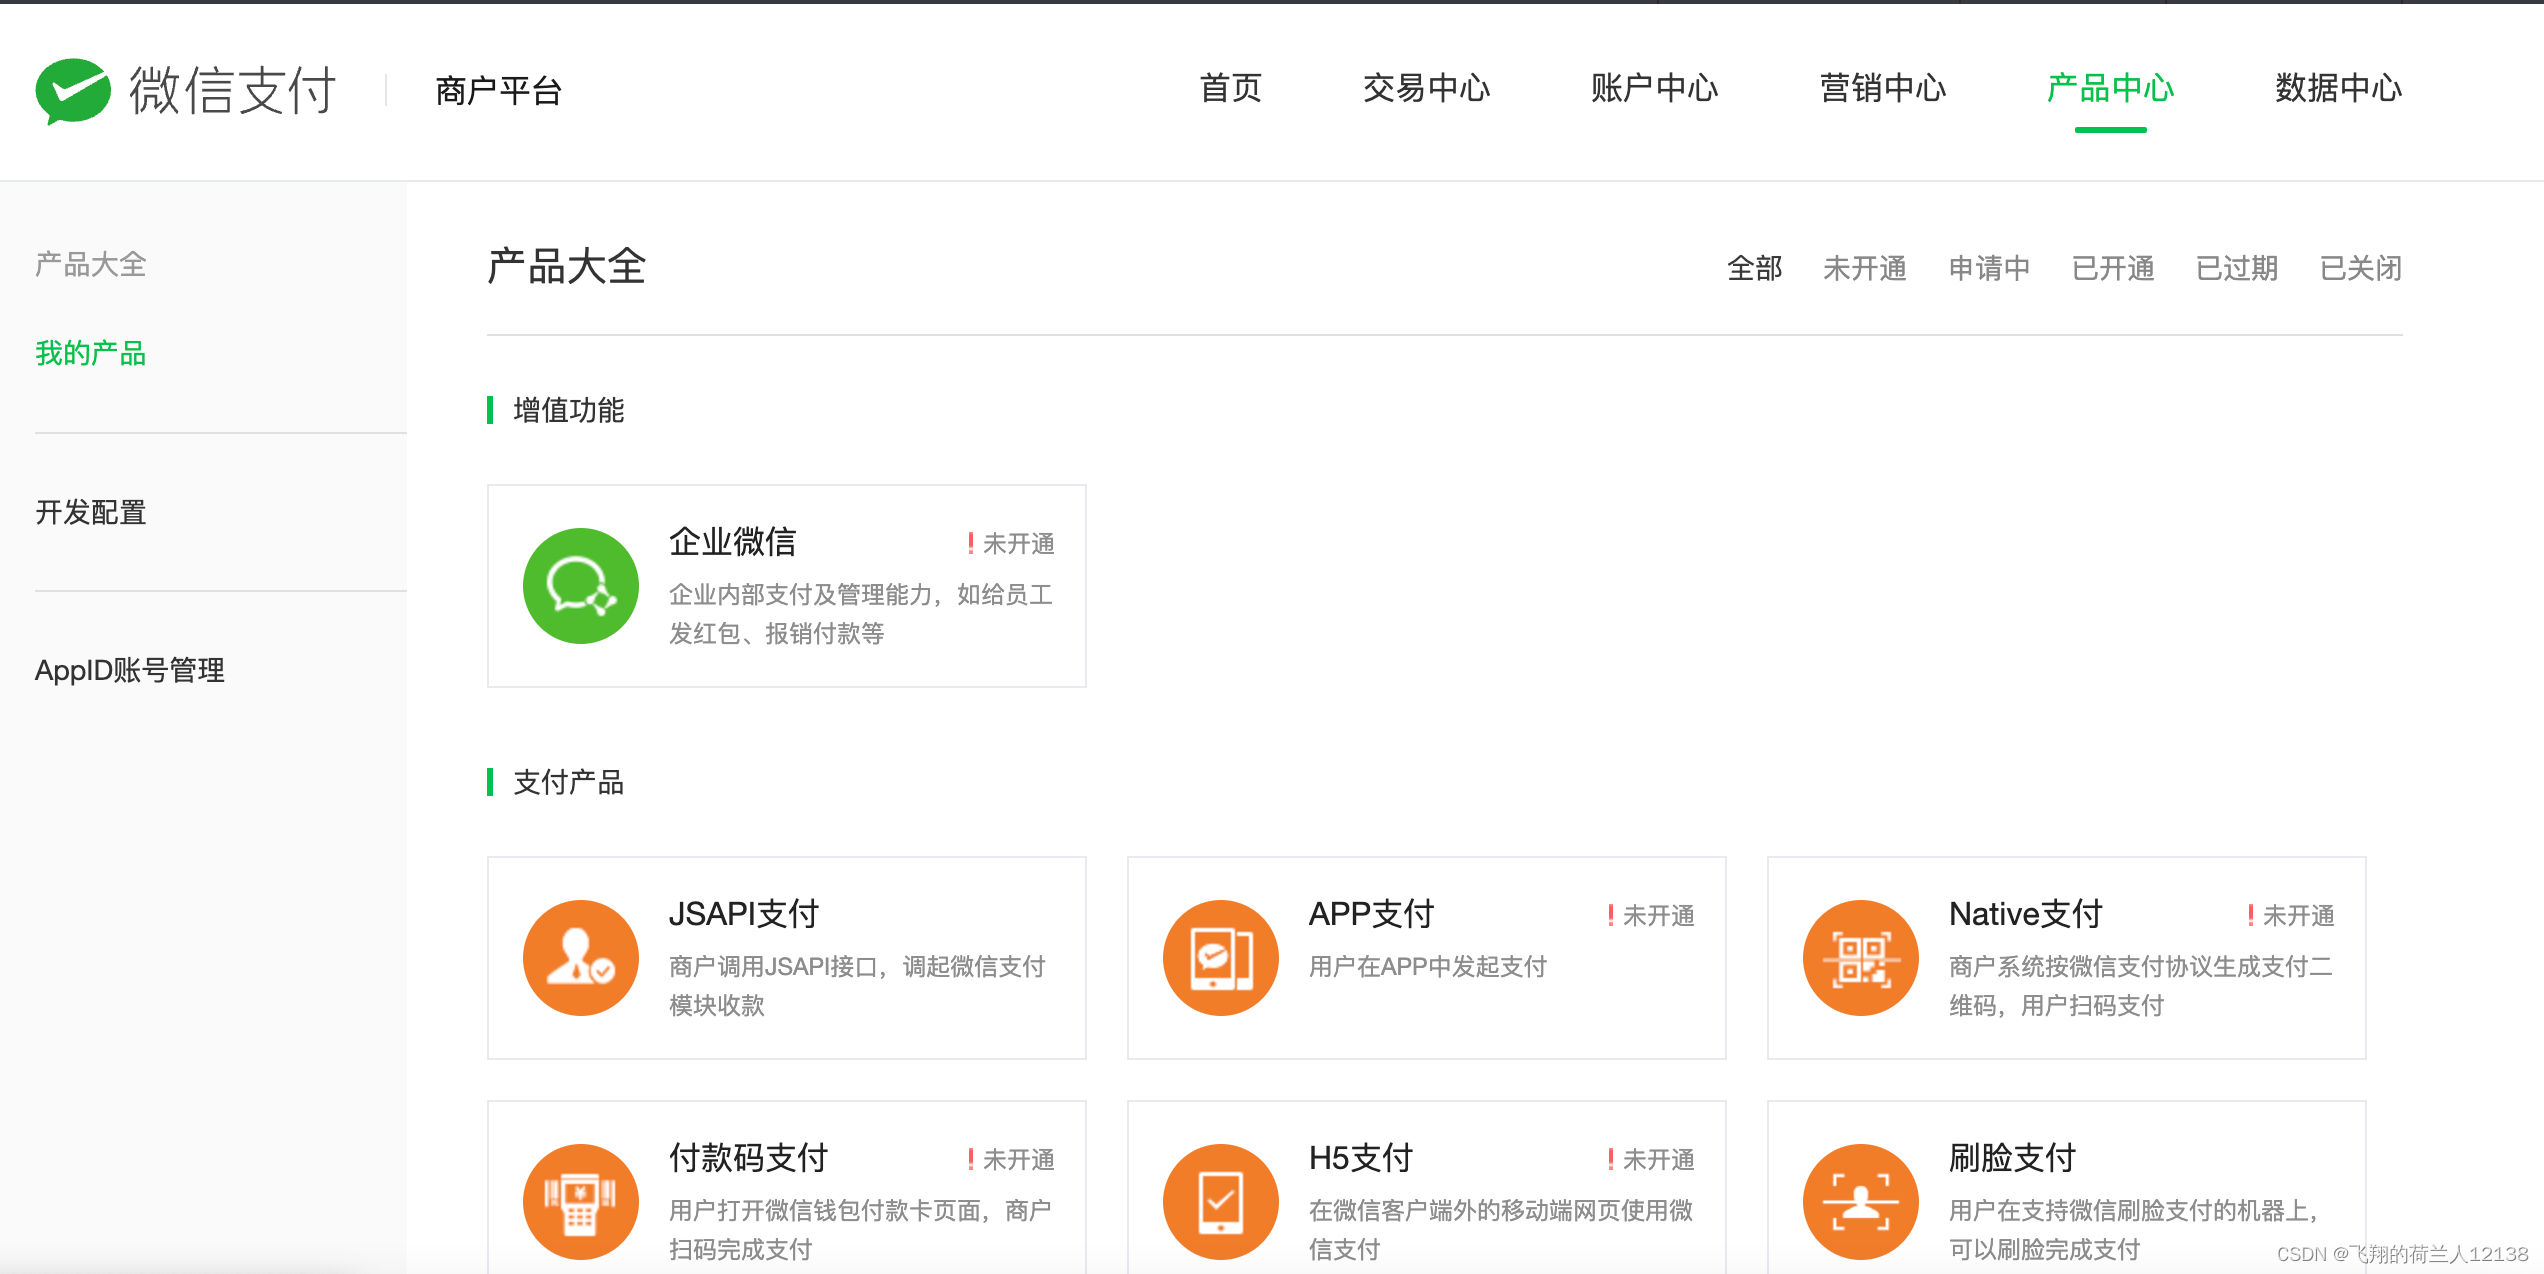The image size is (2544, 1274).
Task: Click the JSAPI支付 orange user icon
Action: pyautogui.click(x=580, y=958)
